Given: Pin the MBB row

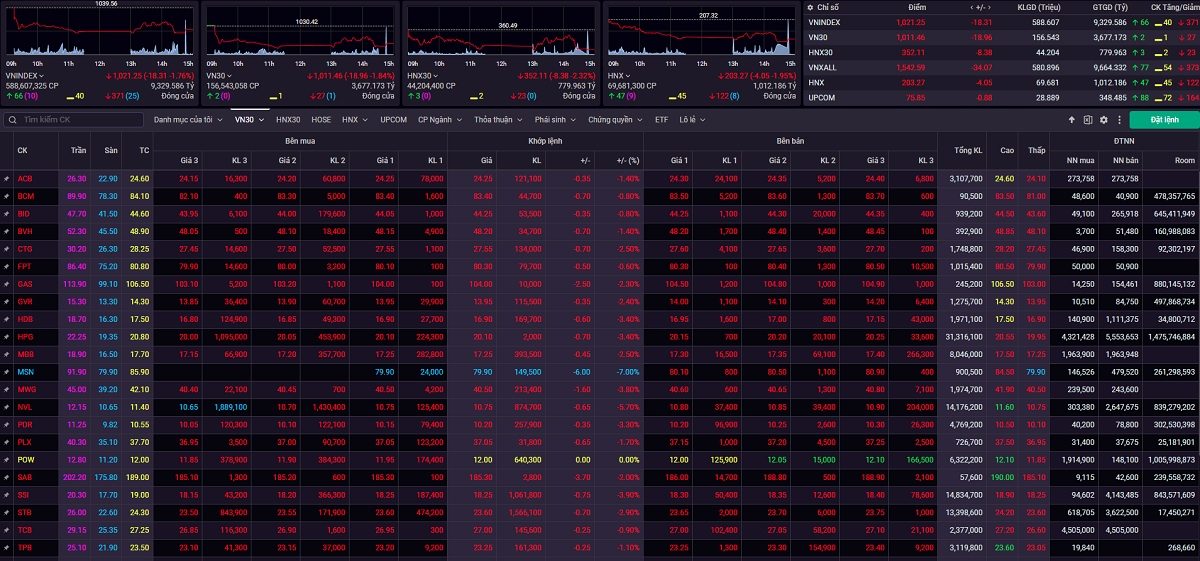Looking at the screenshot, I should click(6, 354).
